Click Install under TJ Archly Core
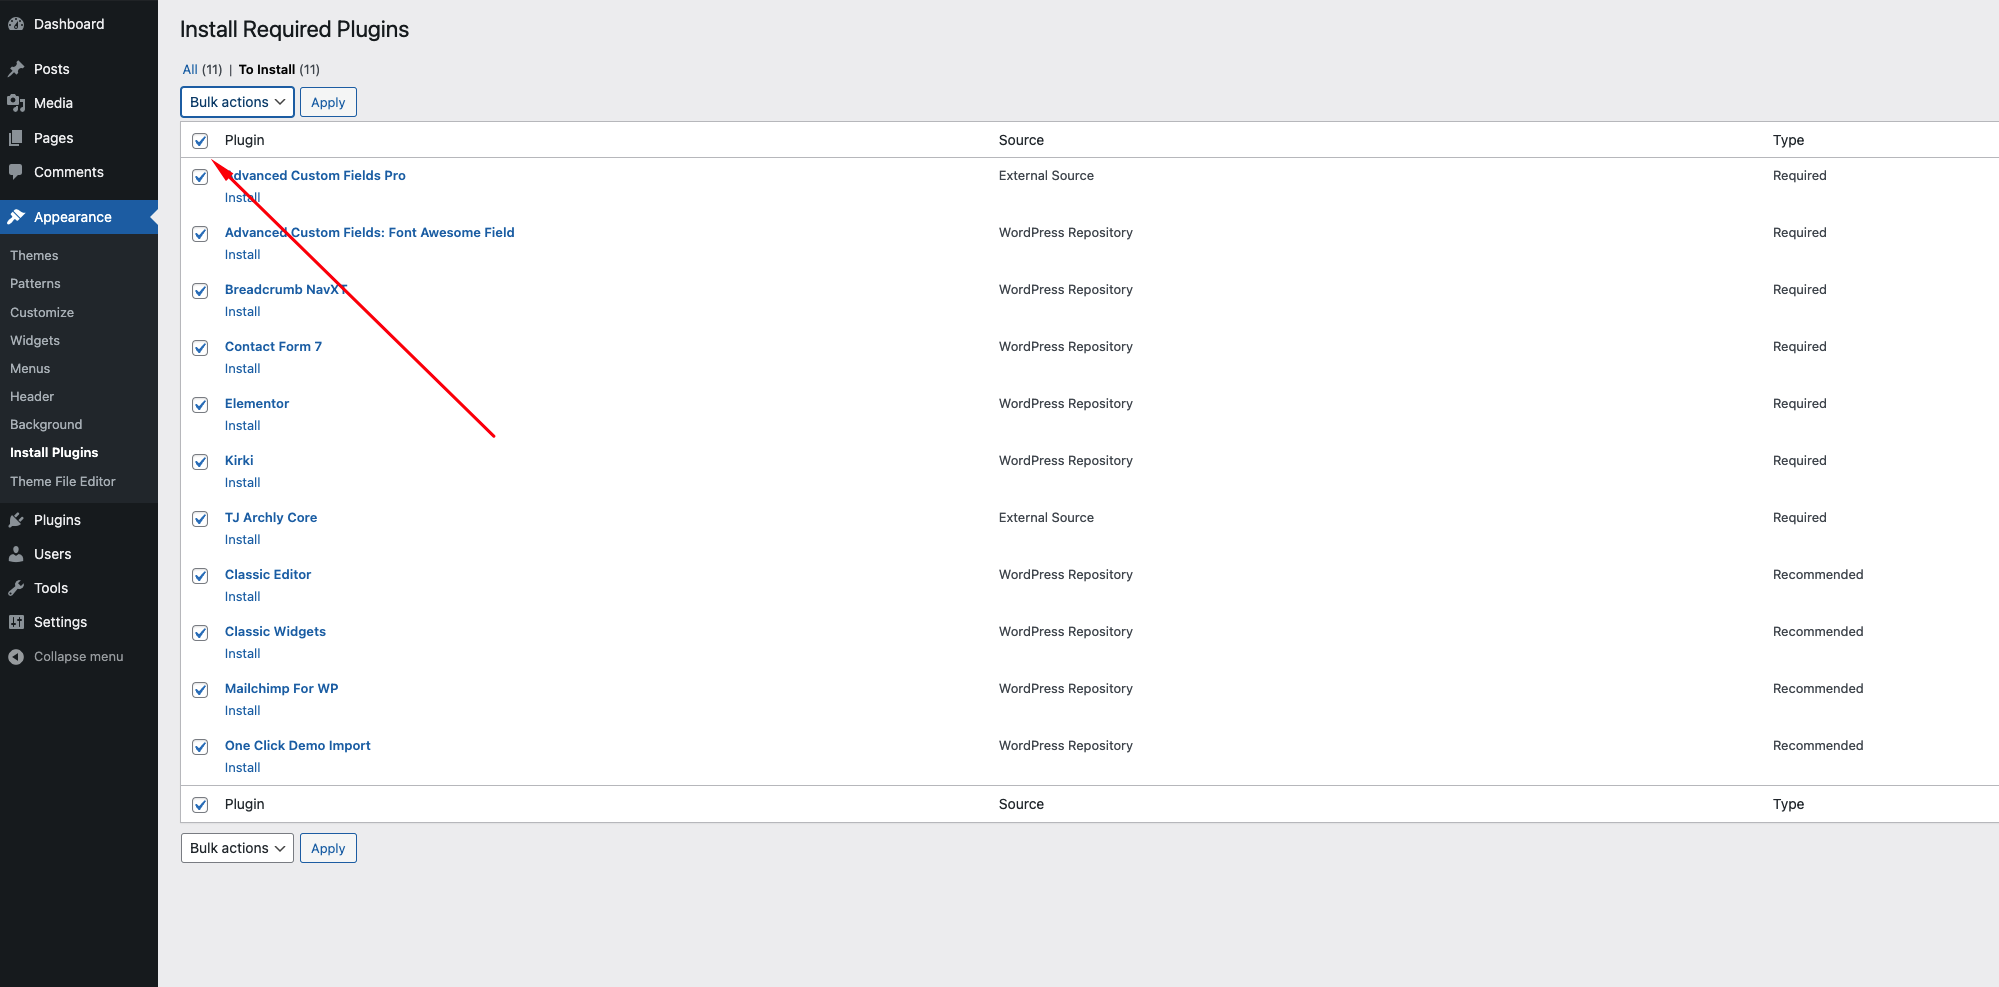 click(x=242, y=540)
